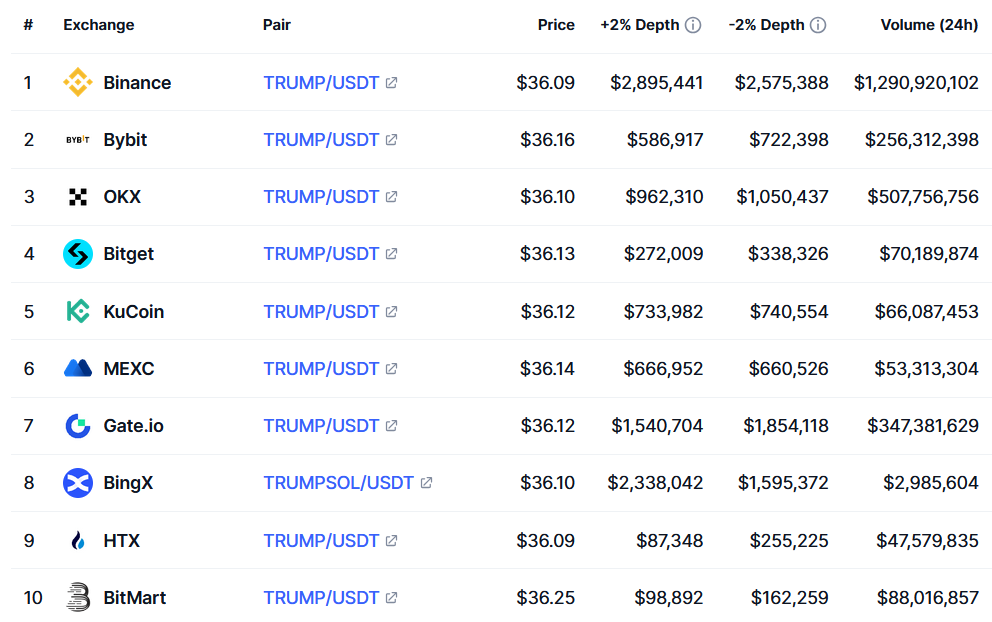Click the MEXC blue logo icon

(78, 368)
